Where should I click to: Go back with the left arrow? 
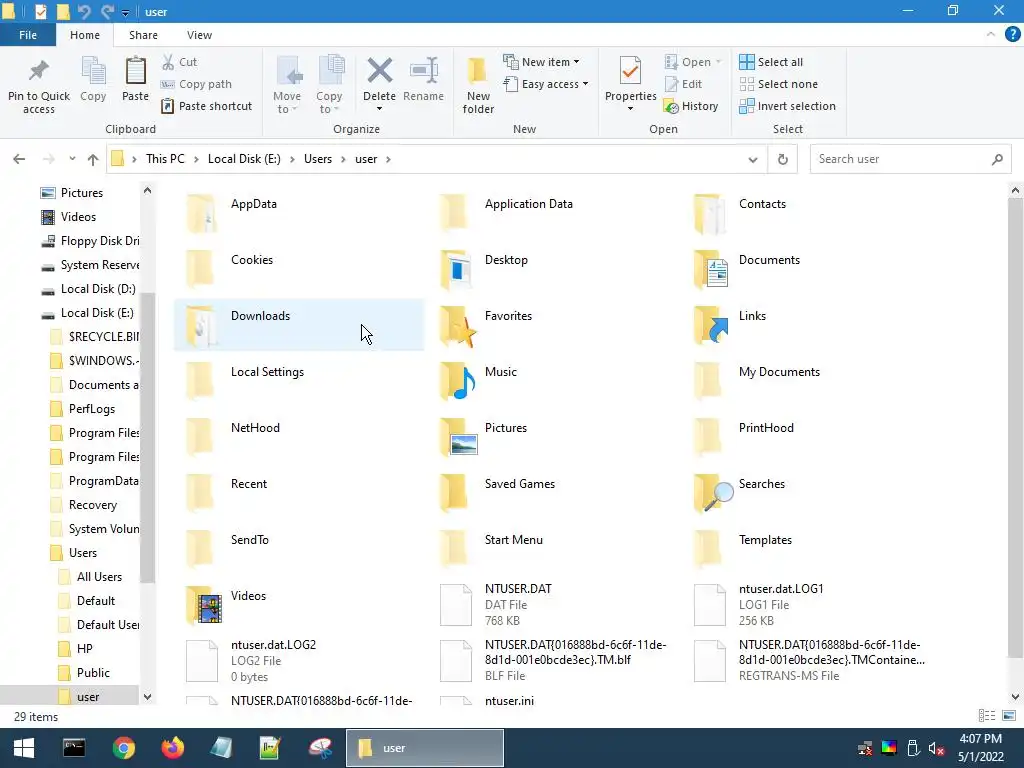click(19, 159)
